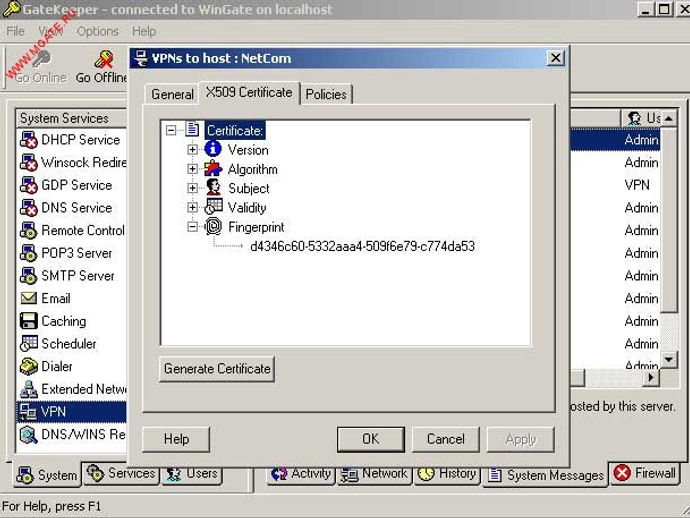690x518 pixels.
Task: Confirm with the OK button
Action: (371, 439)
